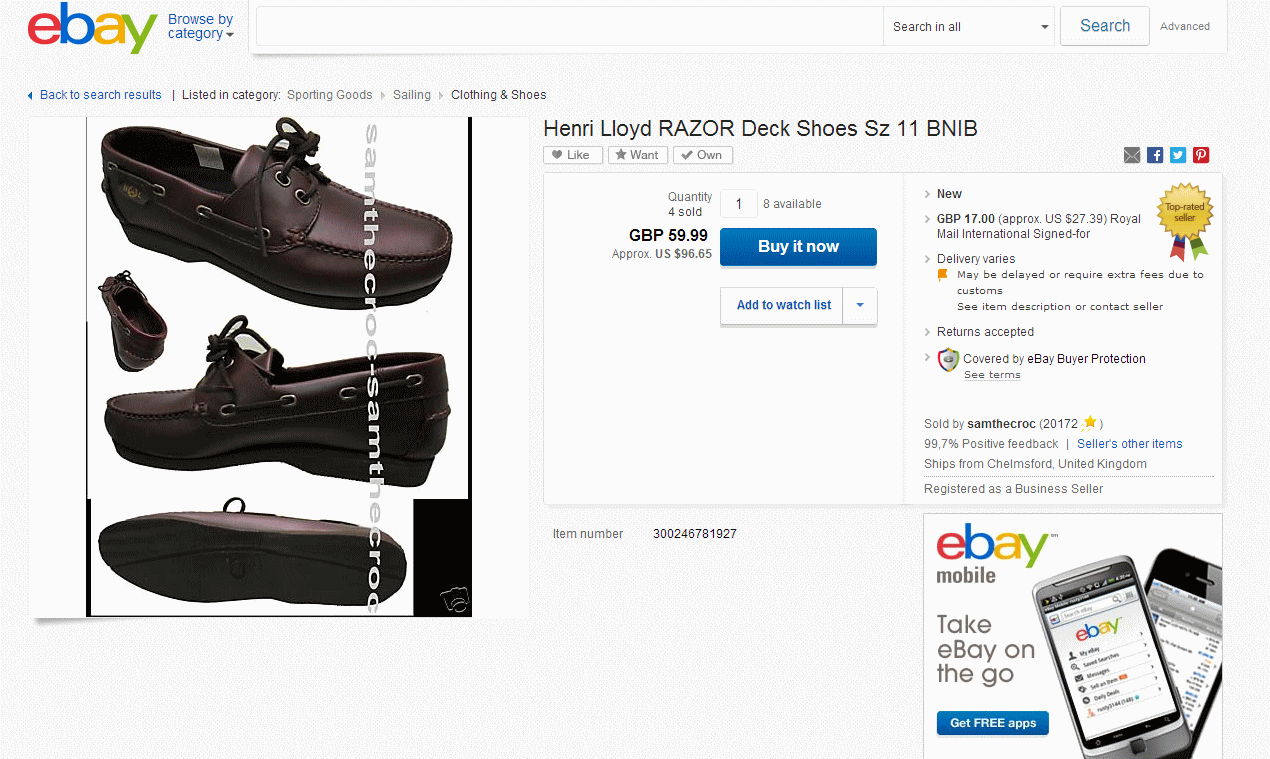
Task: Expand the Add to watch list arrow
Action: [860, 305]
